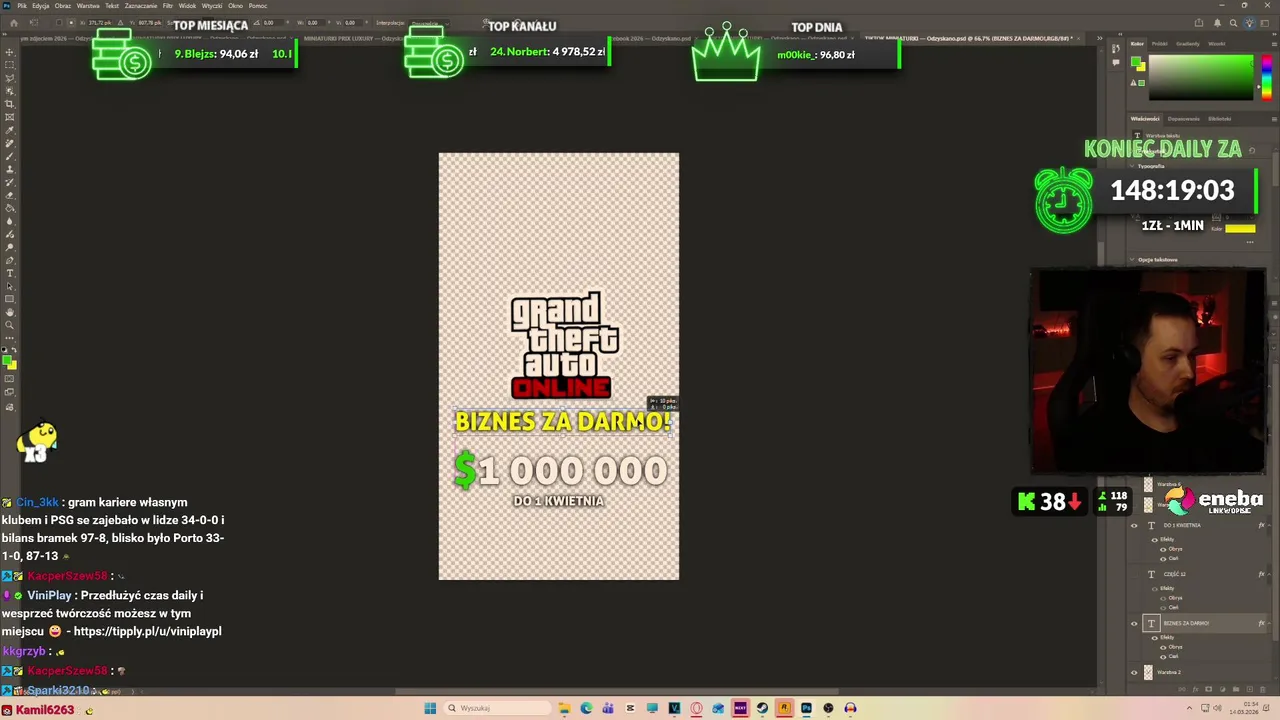Toggle Efekty visibility of BIZNES ZA DARMO! layer
Viewport: 1280px width, 720px height.
1154,638
